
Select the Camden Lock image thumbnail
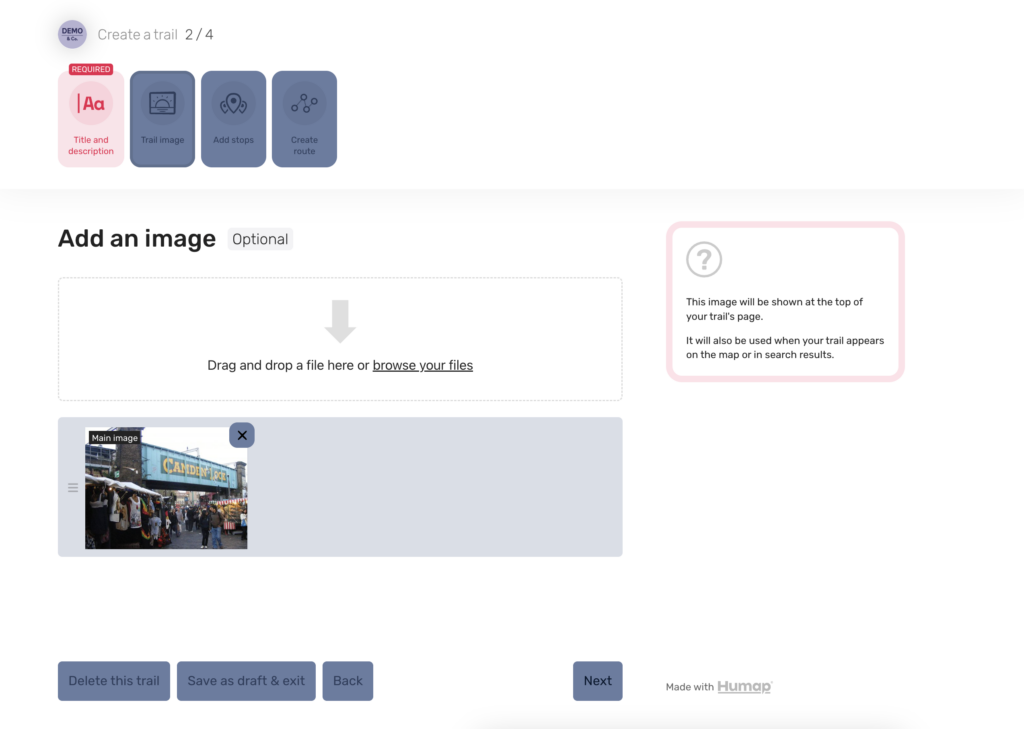166,495
